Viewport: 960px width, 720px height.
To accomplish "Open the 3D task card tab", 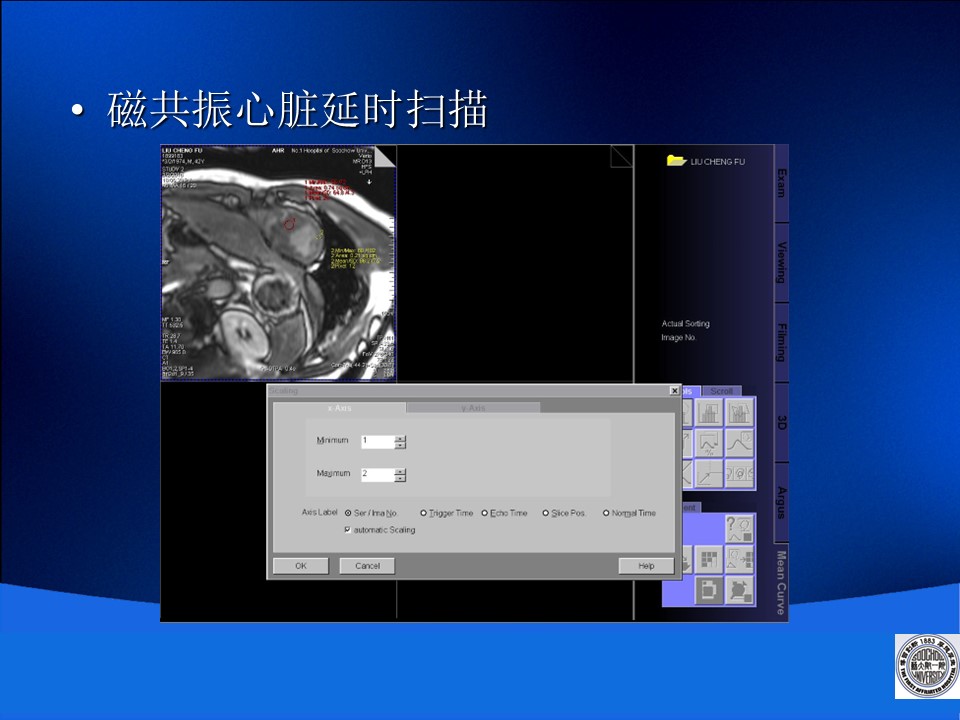I will [781, 422].
